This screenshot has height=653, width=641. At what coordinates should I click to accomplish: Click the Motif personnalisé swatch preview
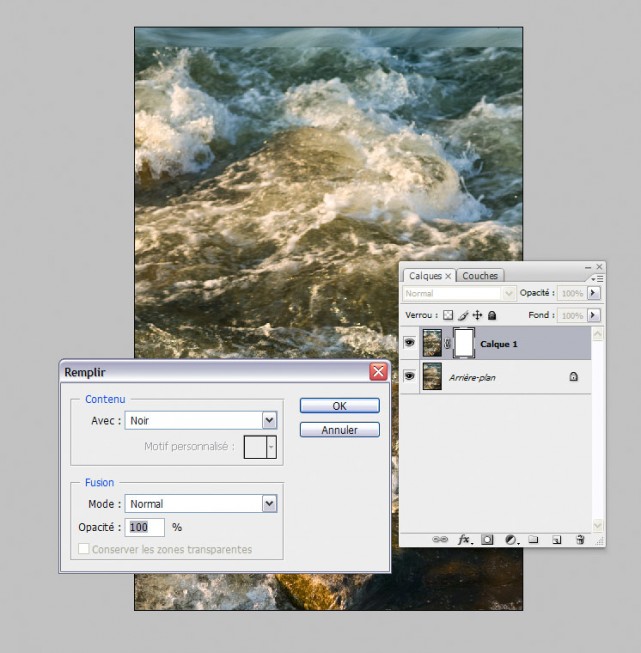tap(255, 447)
